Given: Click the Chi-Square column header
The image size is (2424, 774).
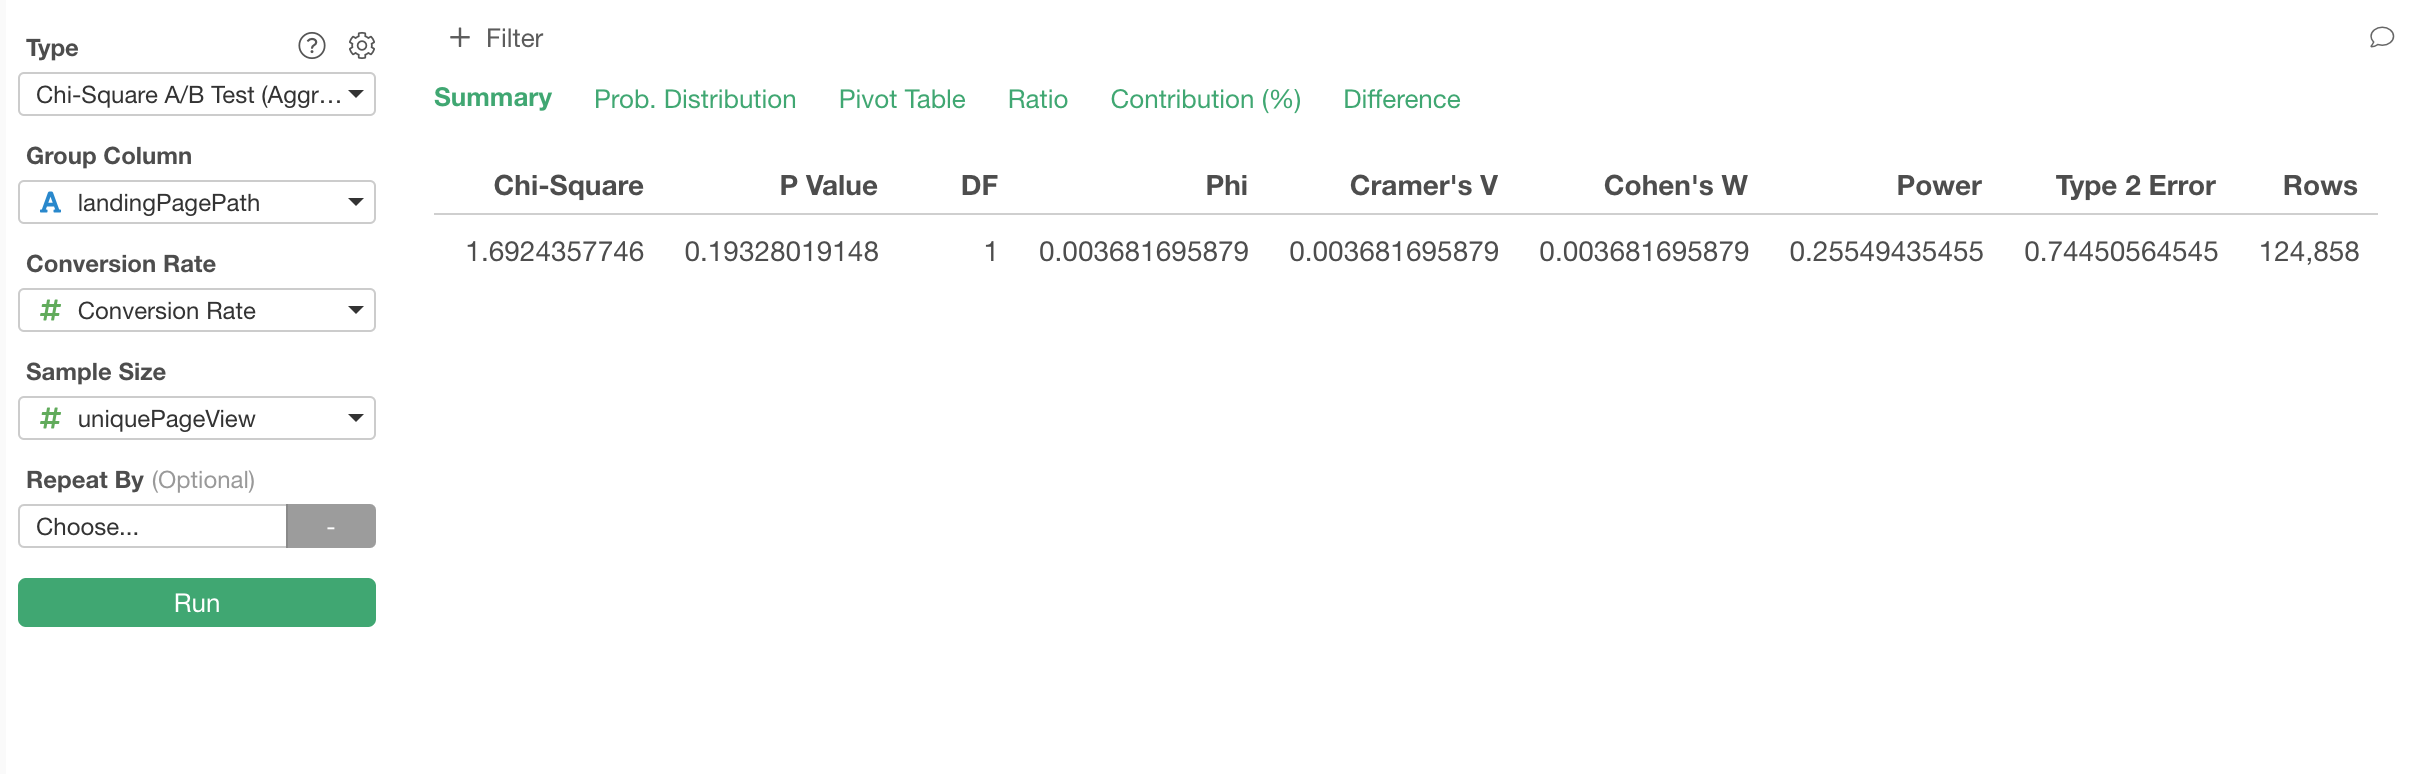Looking at the screenshot, I should click(568, 186).
